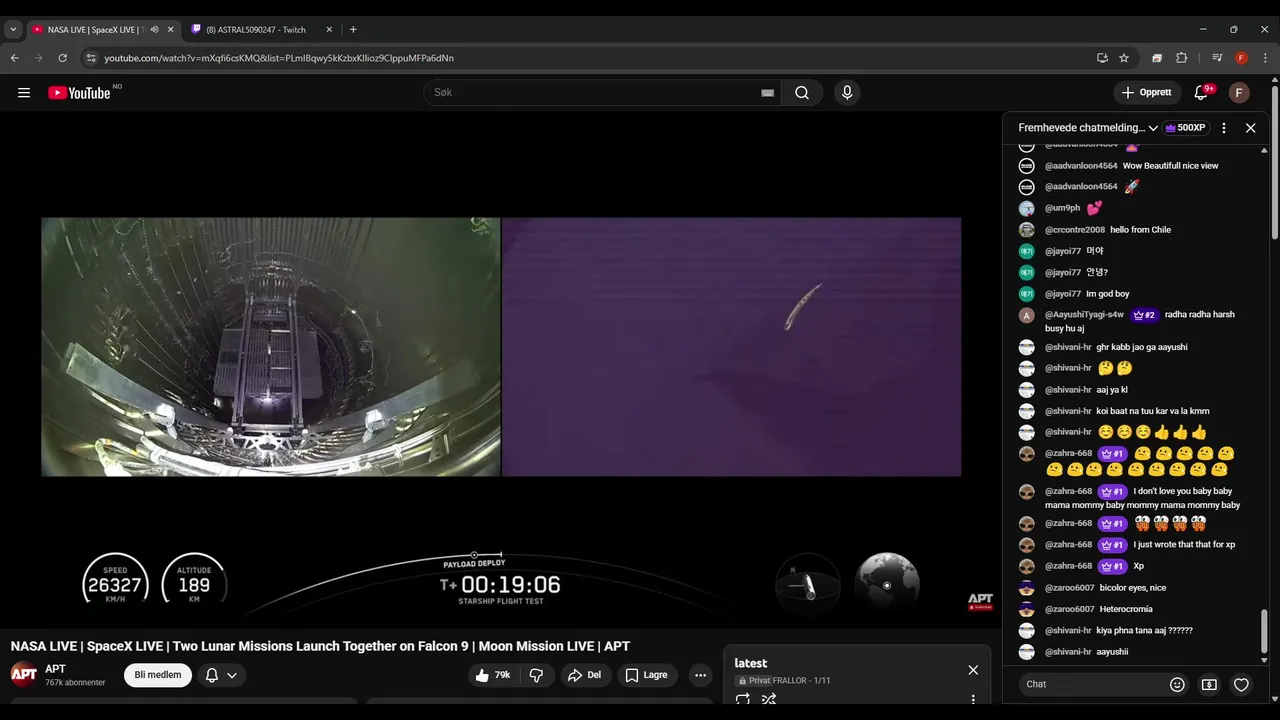Select @um9ph chat username
The width and height of the screenshot is (1280, 720).
pos(1063,208)
